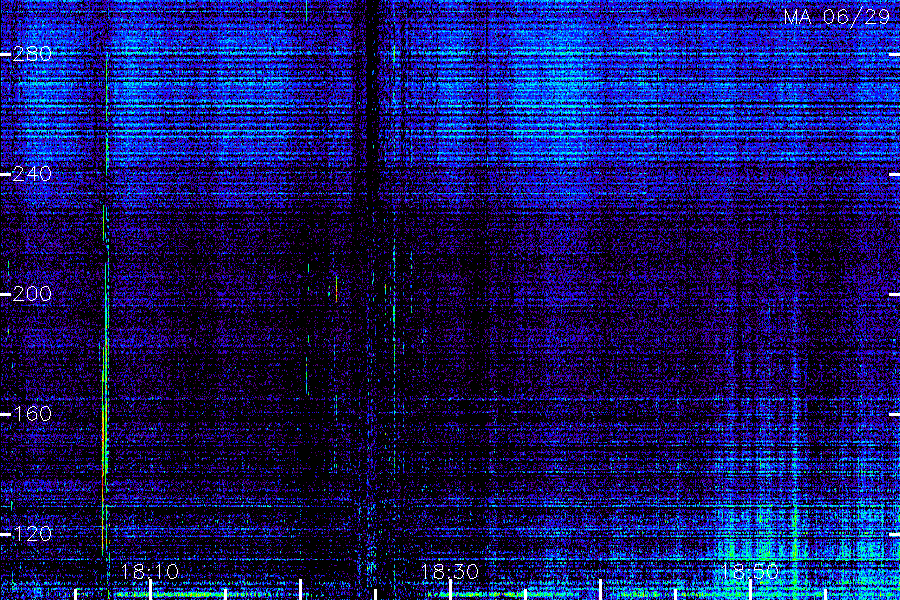Screen dimensions: 900x600
Task: Click the 200 frequency axis label
Action: (32, 294)
